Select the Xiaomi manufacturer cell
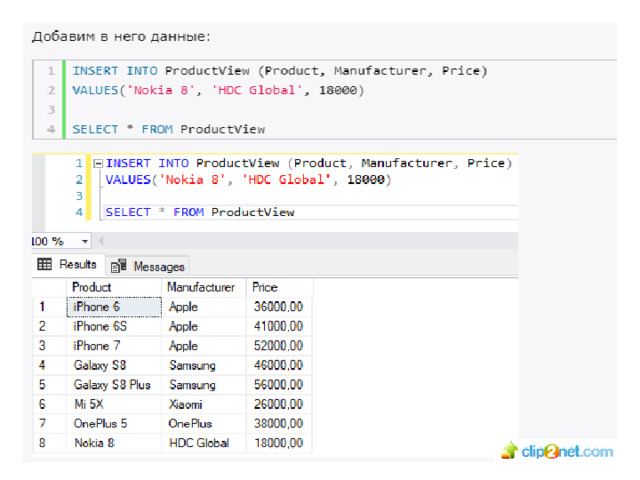Image resolution: width=640 pixels, height=480 pixels. (186, 404)
